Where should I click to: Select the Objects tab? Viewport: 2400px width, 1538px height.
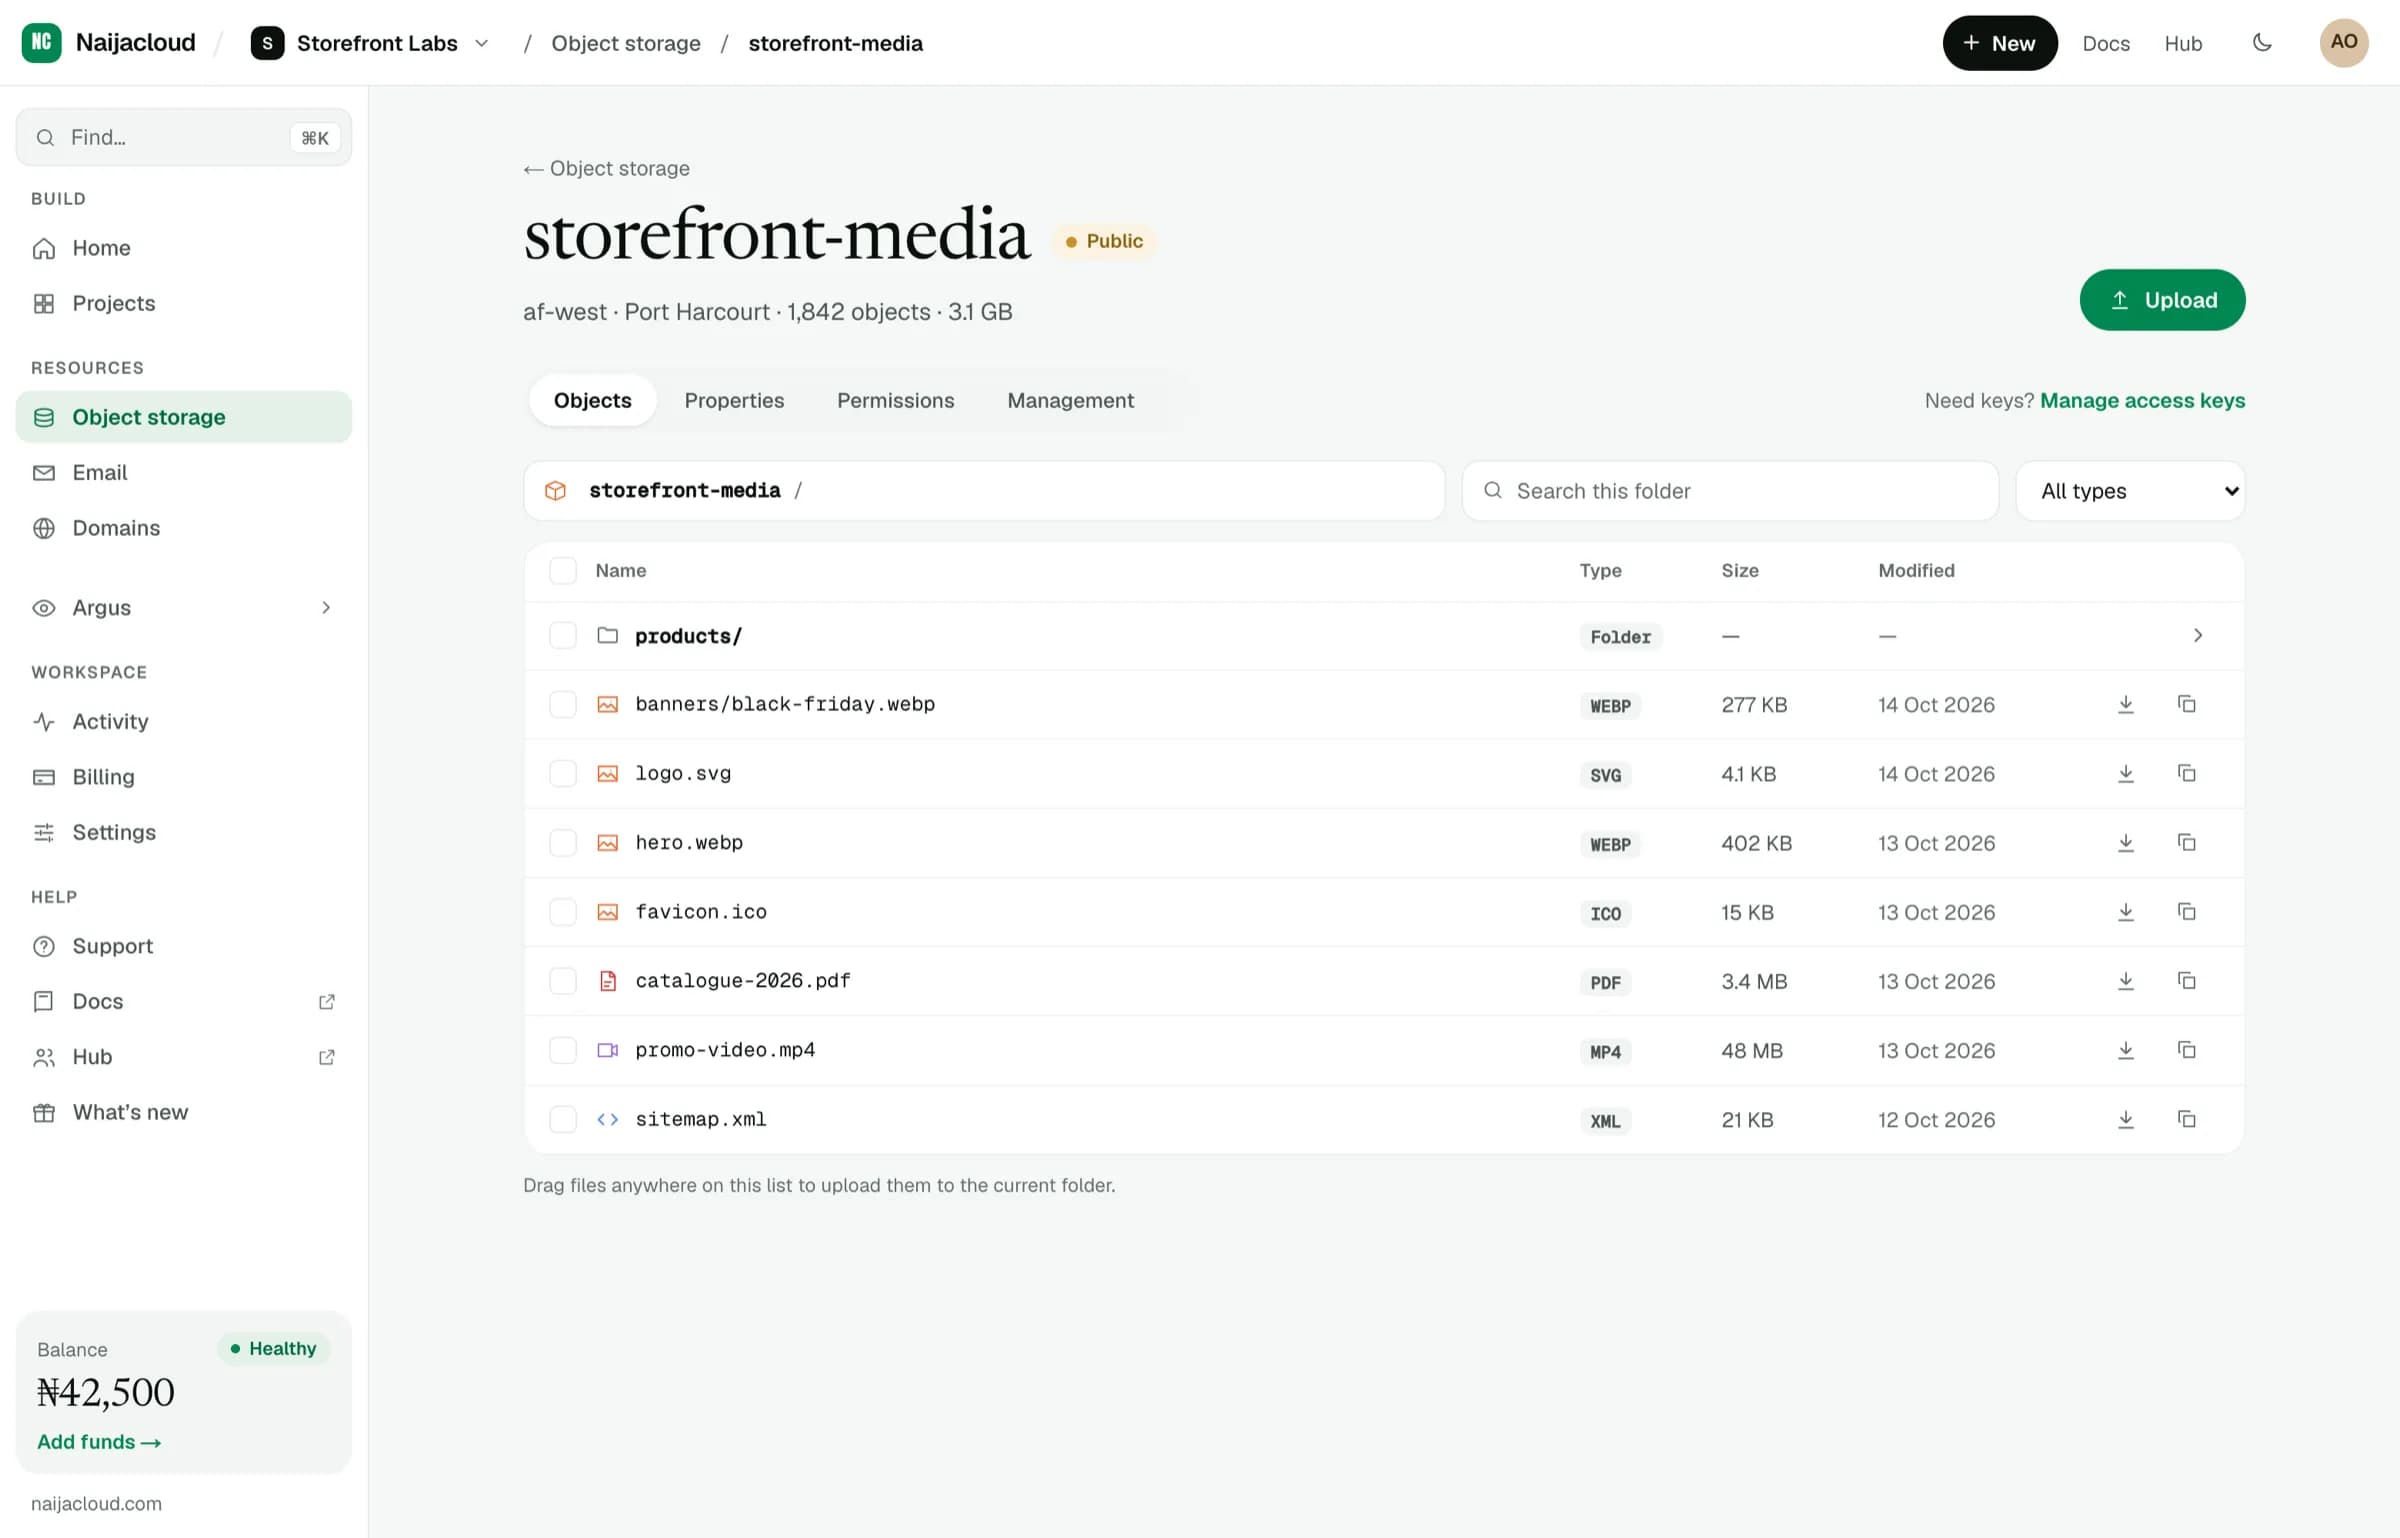pyautogui.click(x=592, y=400)
